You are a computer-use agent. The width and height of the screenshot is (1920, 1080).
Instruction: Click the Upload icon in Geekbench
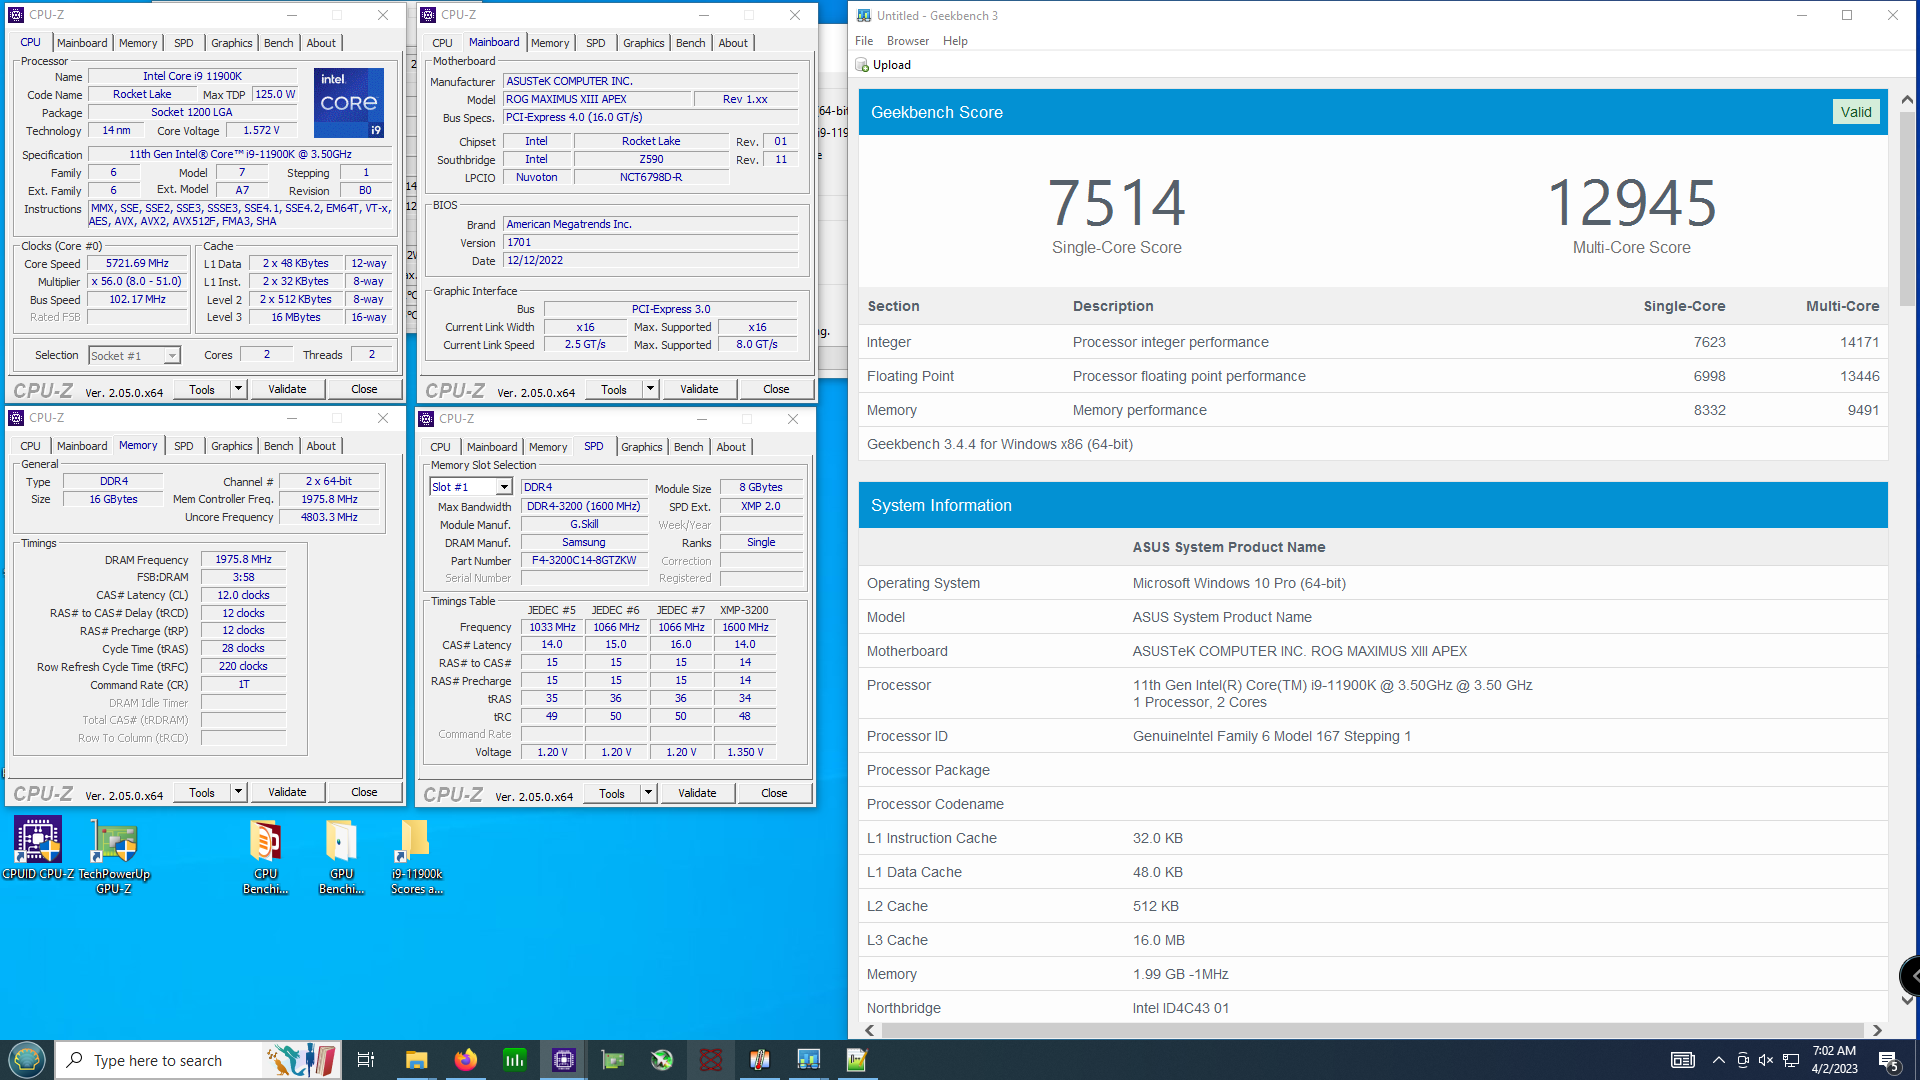tap(862, 65)
